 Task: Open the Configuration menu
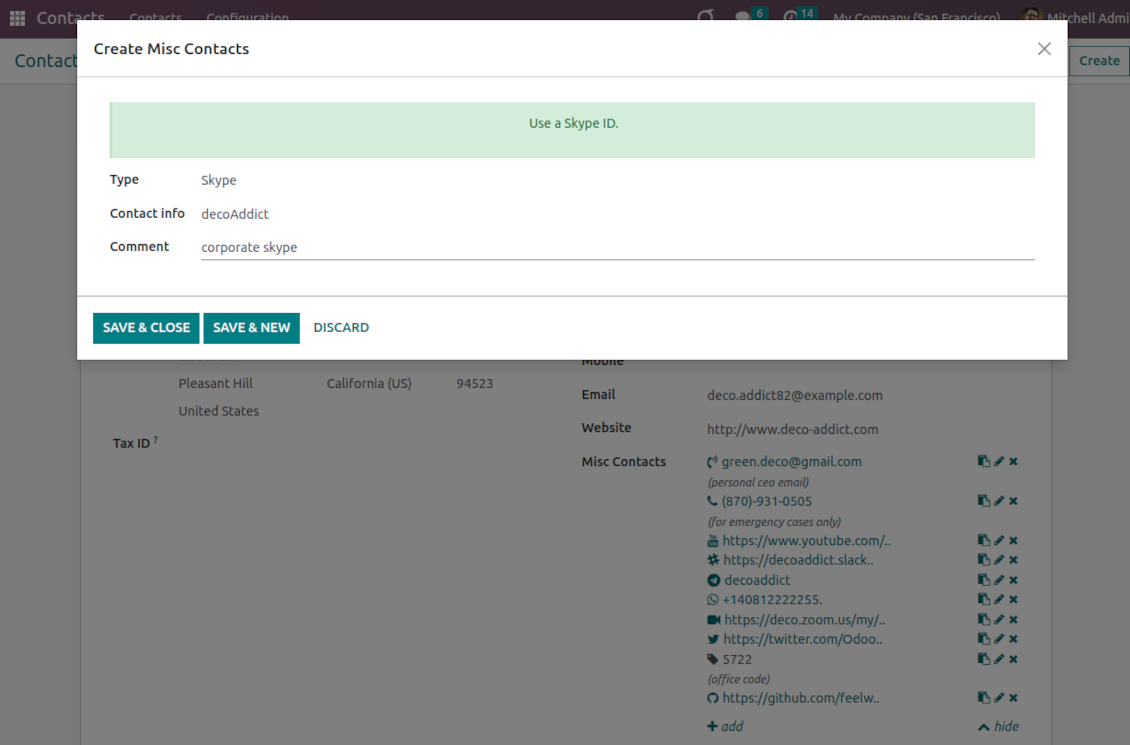[247, 17]
